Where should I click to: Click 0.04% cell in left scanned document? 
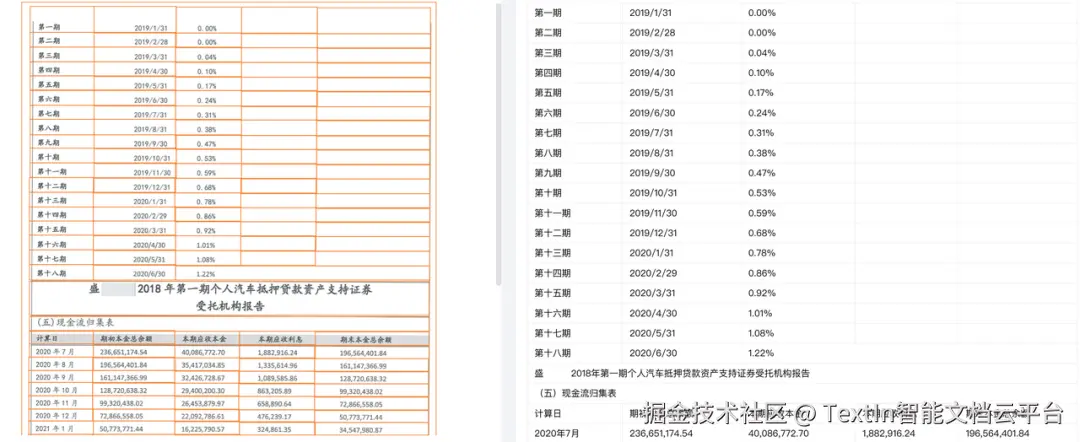pos(209,56)
